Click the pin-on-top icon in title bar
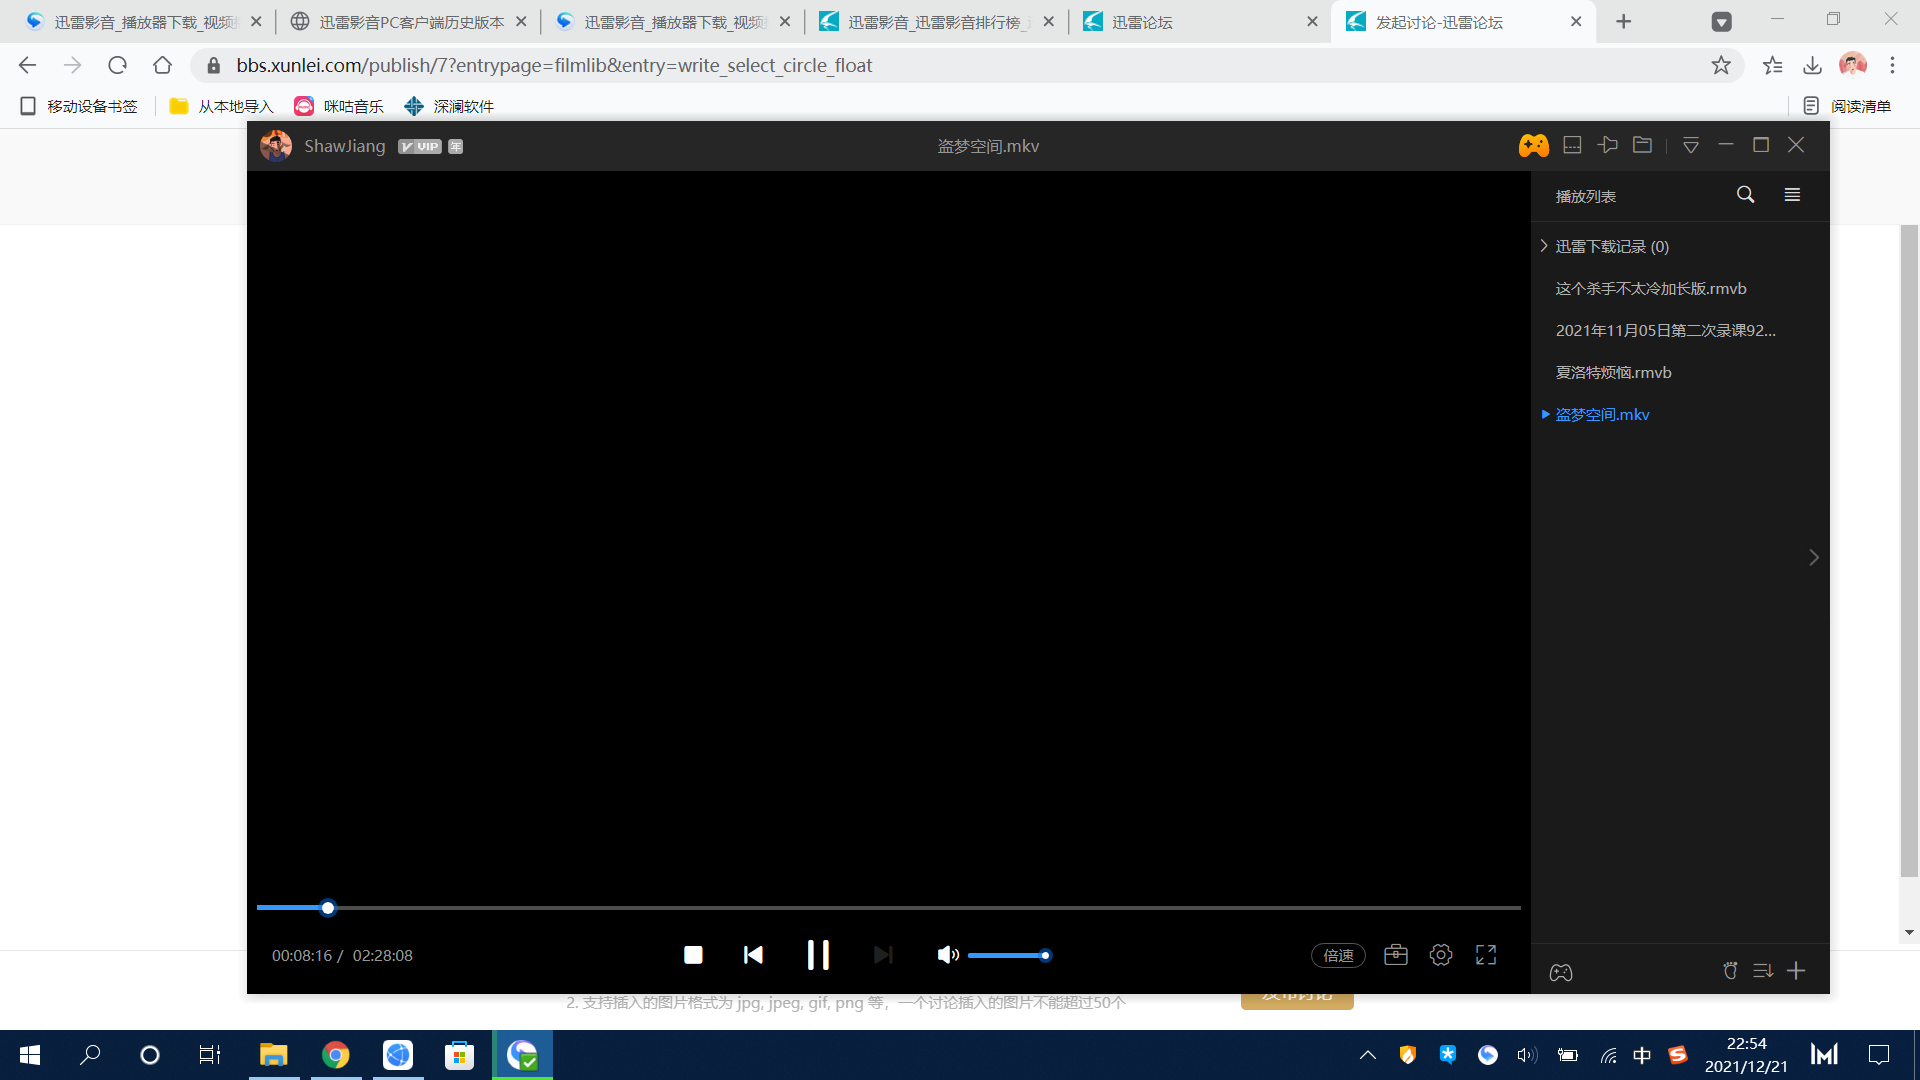The width and height of the screenshot is (1920, 1080). [1607, 145]
